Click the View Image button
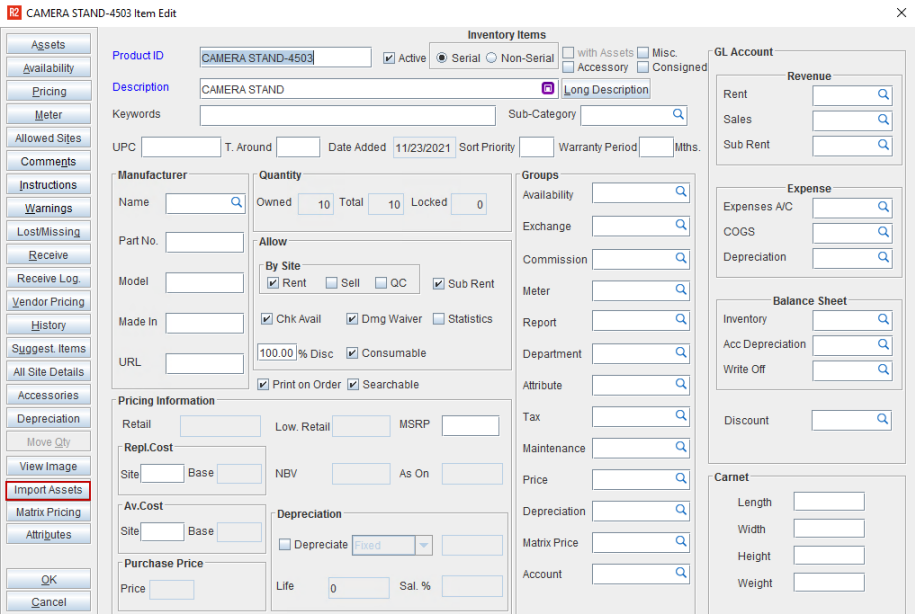Screen dimensions: 915x614 (48, 466)
